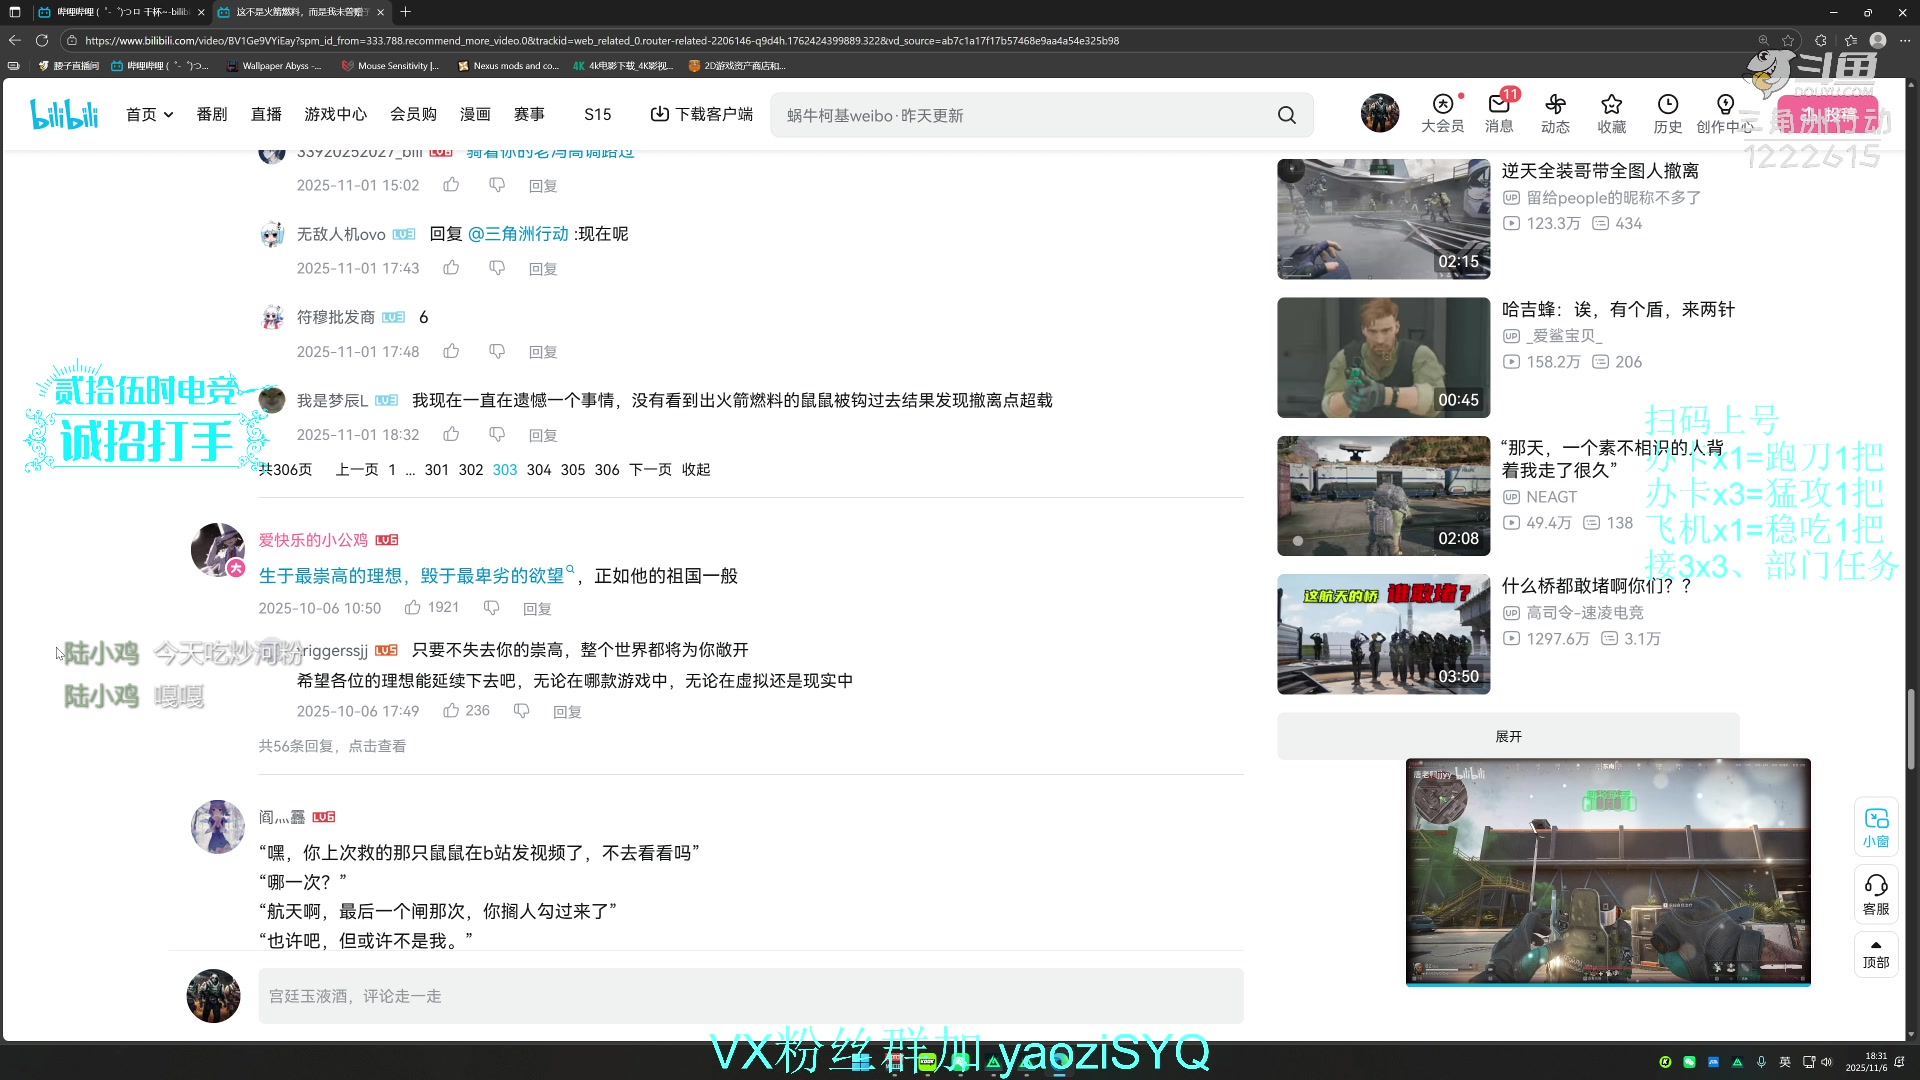
Task: Toggle like on riggerssjj's reply
Action: click(x=450, y=710)
